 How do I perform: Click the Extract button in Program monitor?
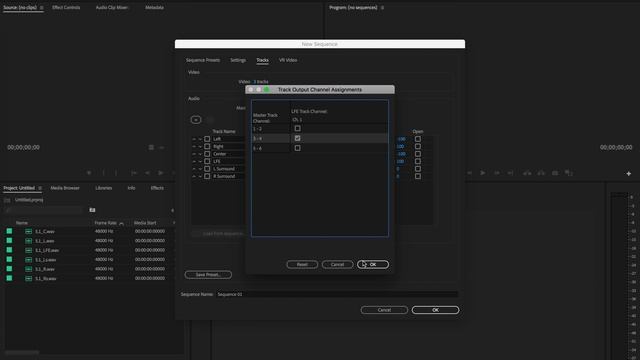pyautogui.click(x=541, y=173)
